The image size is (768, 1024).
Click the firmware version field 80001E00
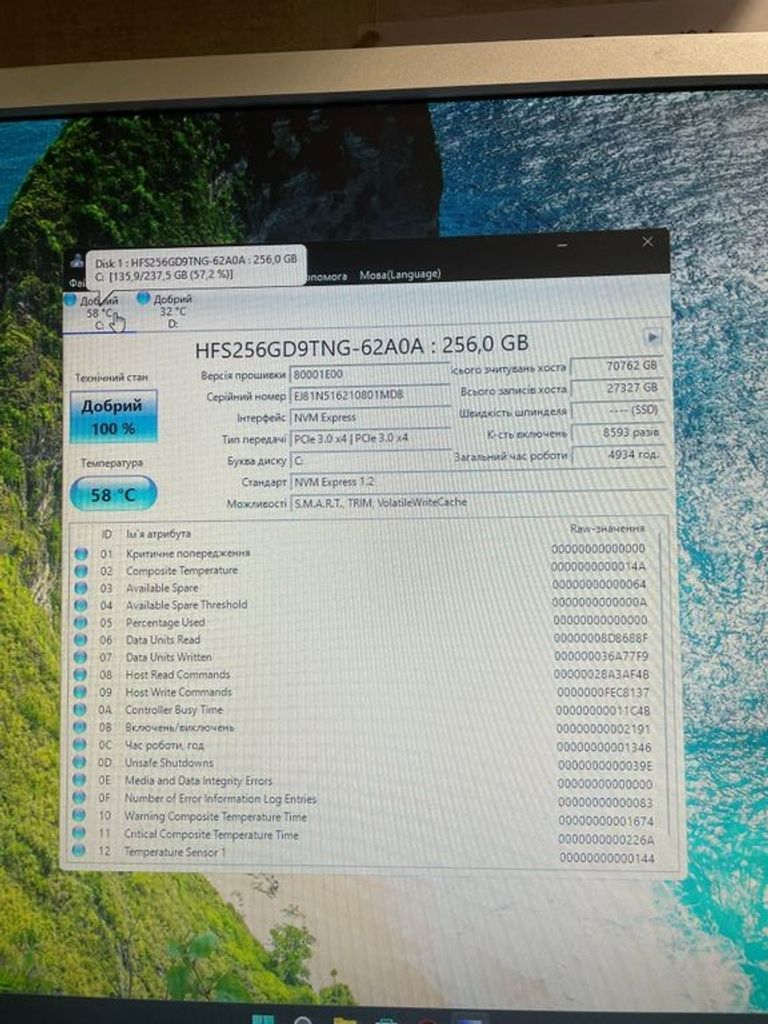368,374
